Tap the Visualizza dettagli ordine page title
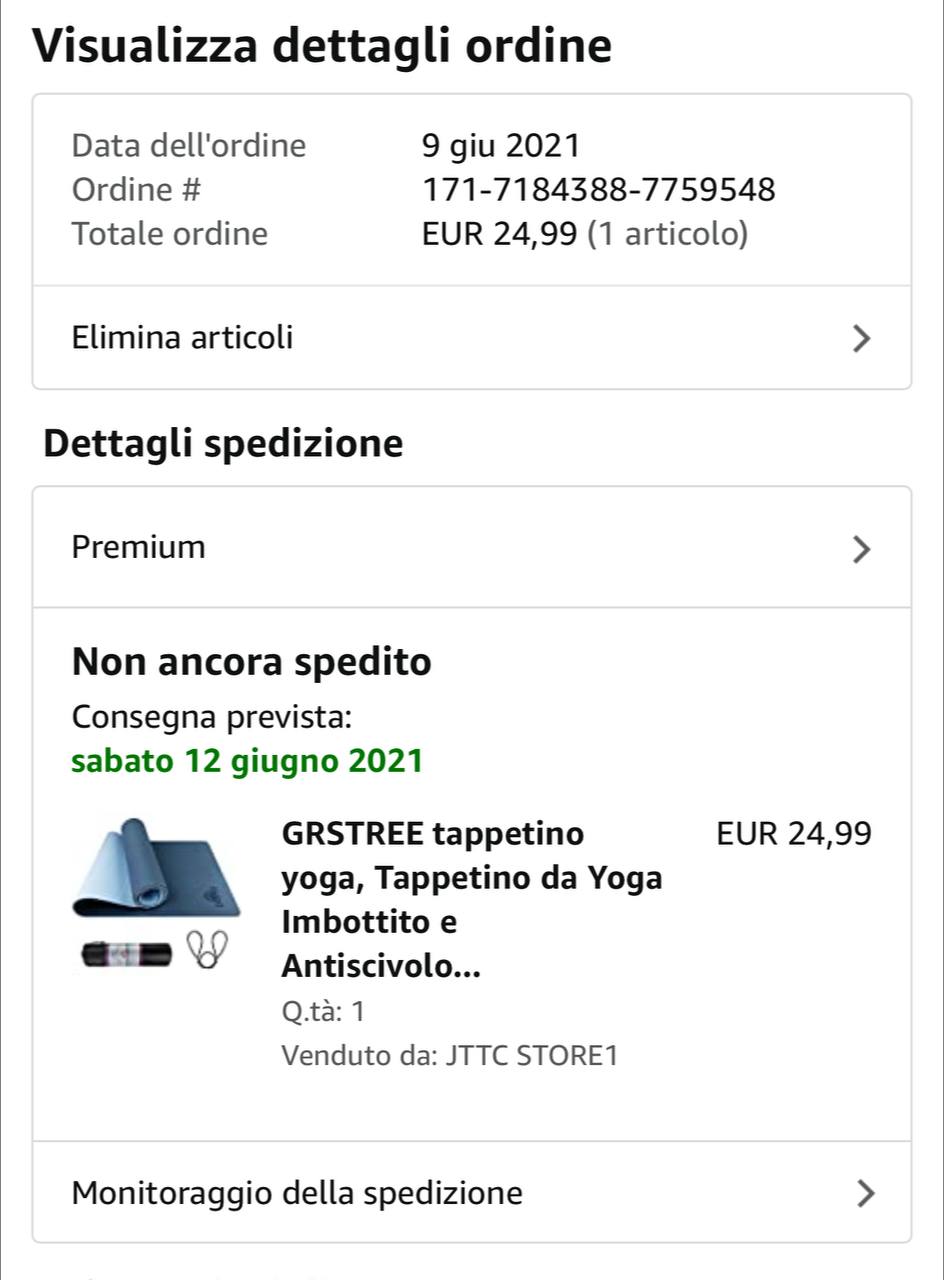Viewport: 944px width, 1280px height. pyautogui.click(x=322, y=46)
